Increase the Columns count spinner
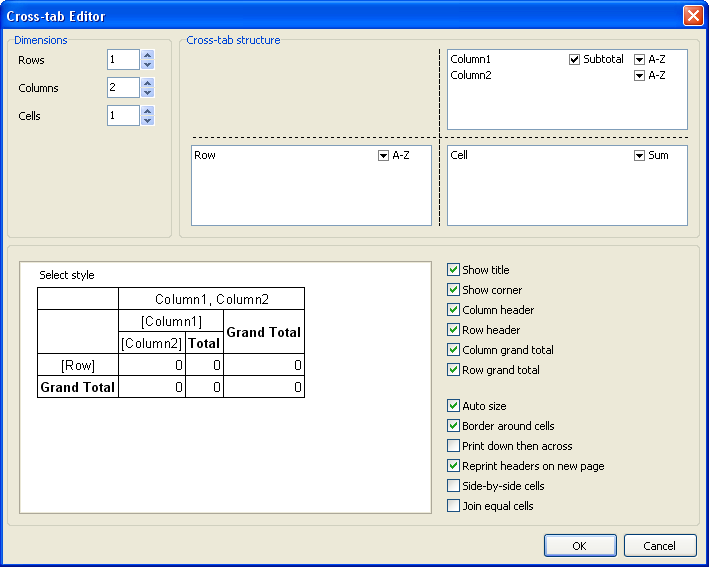Screen dimensions: 709x567 pos(148,84)
